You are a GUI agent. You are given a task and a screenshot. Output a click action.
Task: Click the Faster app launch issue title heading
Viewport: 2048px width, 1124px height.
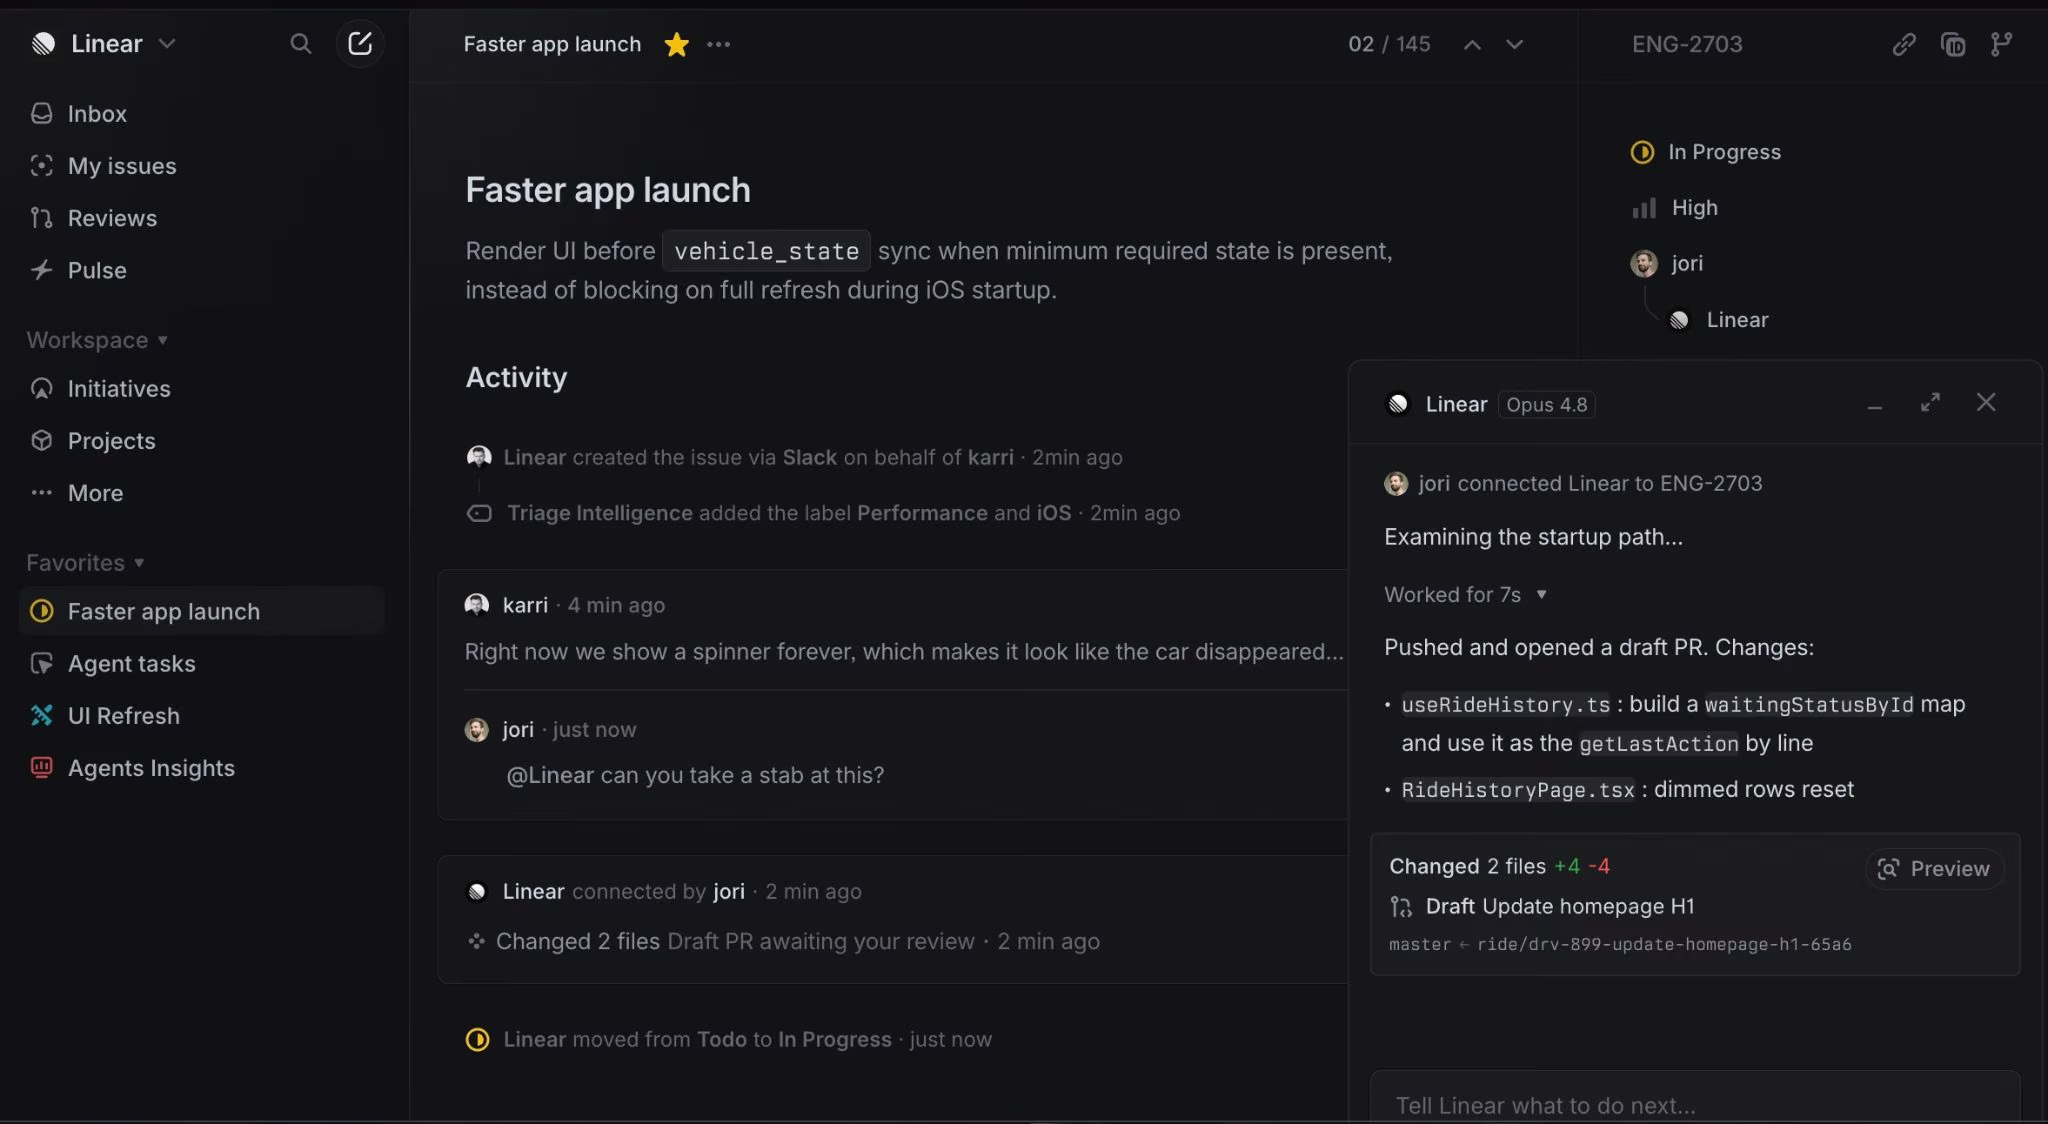(608, 190)
